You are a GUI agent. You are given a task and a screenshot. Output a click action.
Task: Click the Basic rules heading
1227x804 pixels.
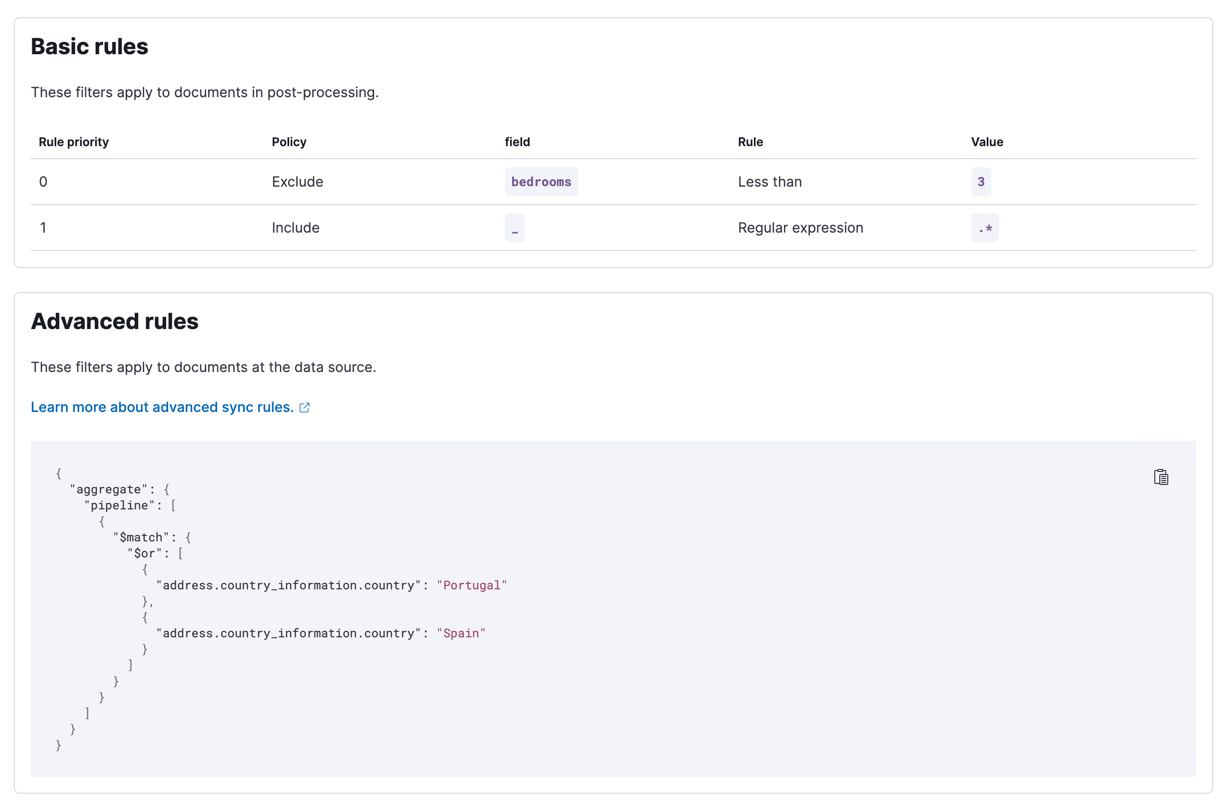point(89,46)
